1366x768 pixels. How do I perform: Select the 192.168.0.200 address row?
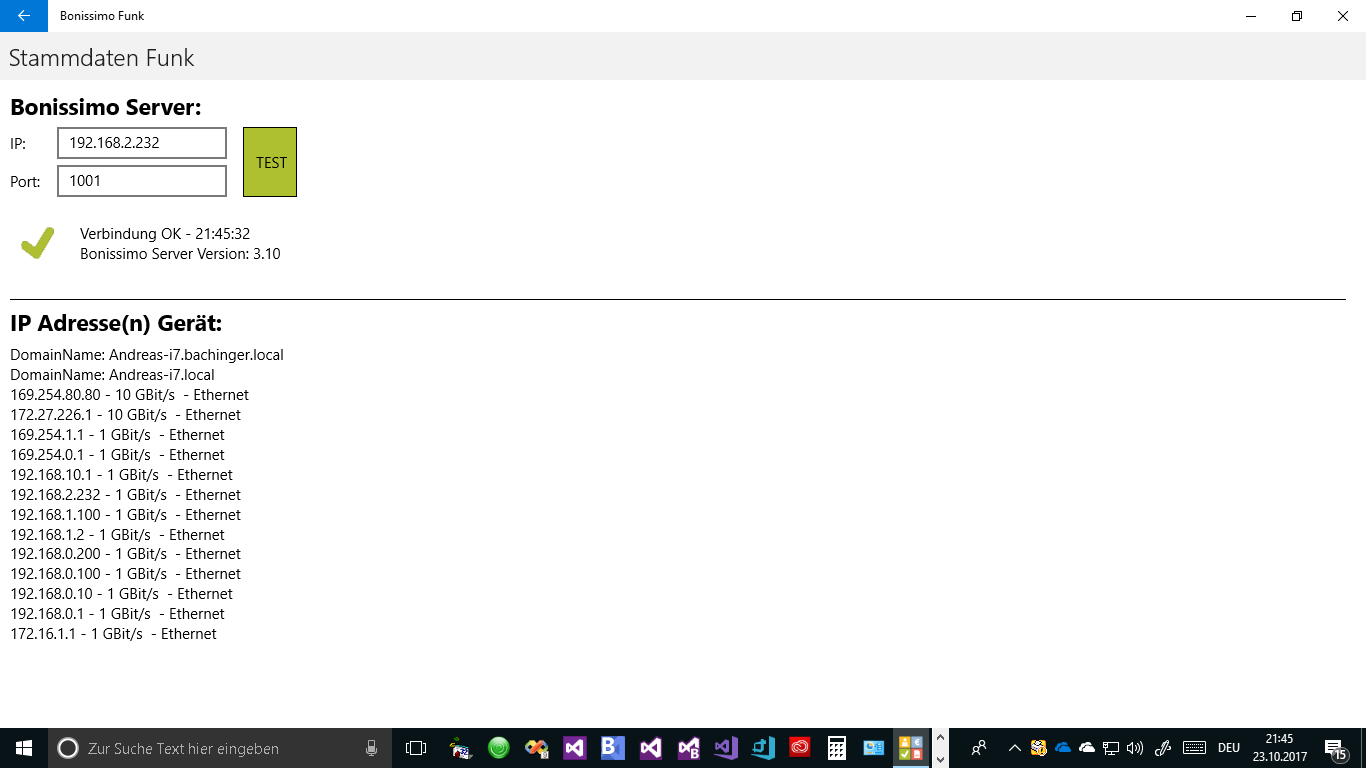coord(125,554)
